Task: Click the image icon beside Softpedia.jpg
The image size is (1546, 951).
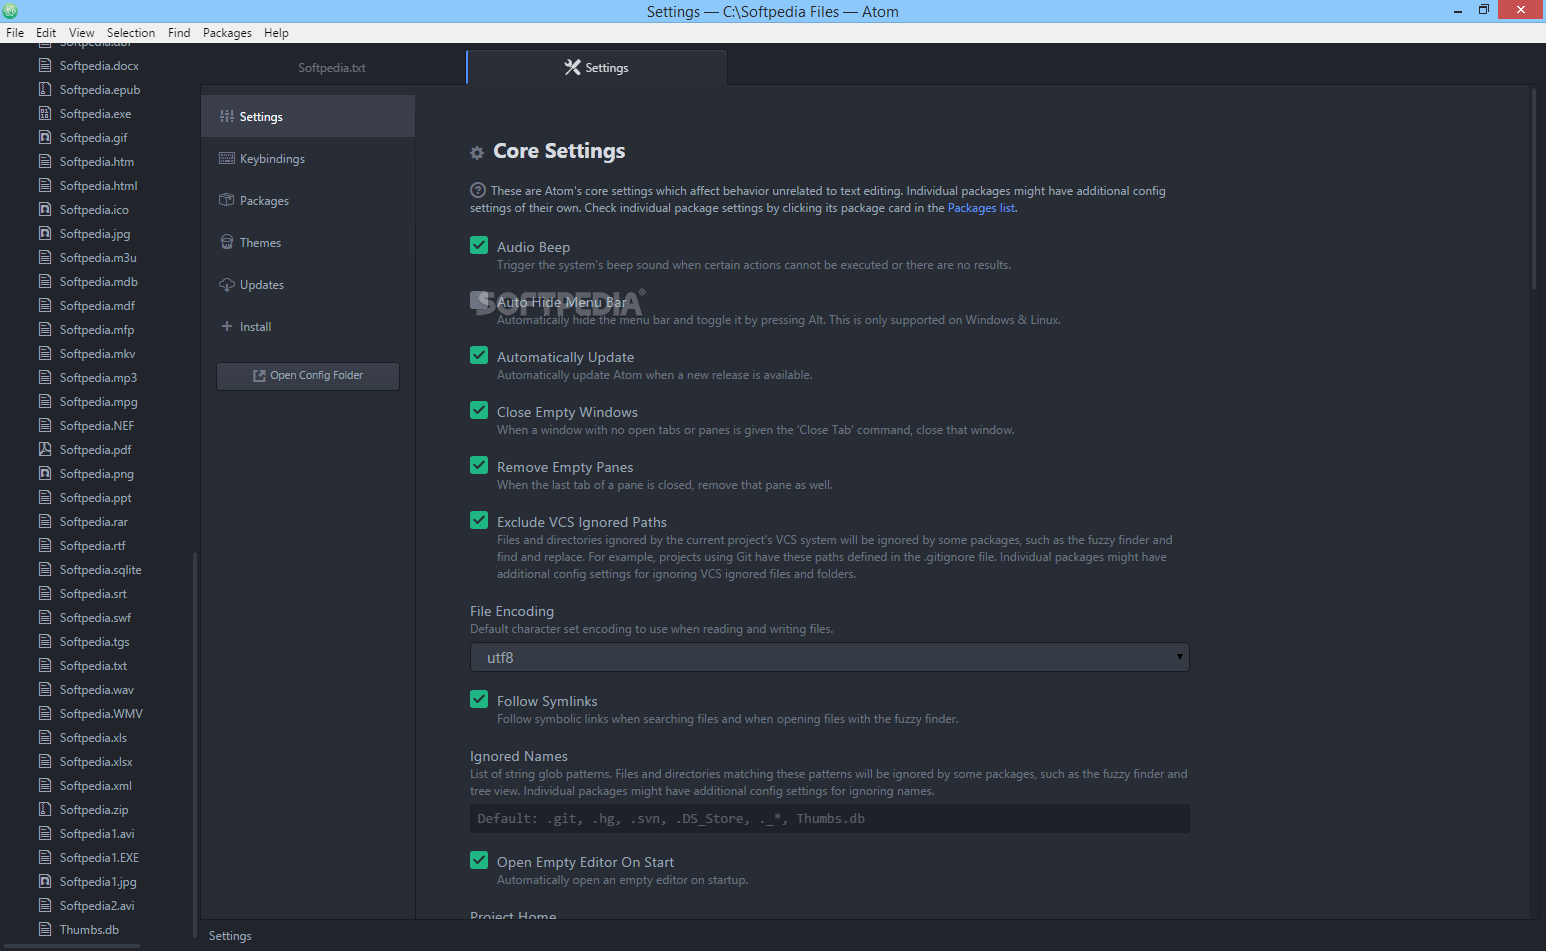Action: (44, 233)
